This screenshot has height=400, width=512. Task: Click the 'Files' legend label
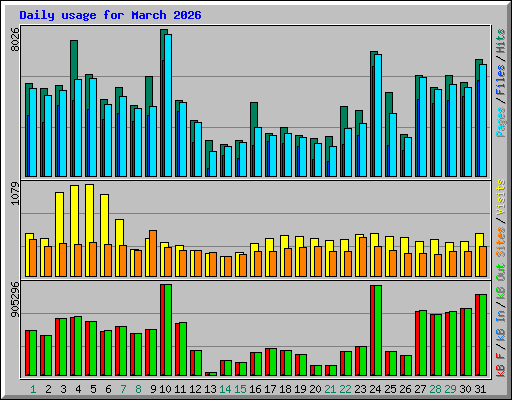coord(500,80)
